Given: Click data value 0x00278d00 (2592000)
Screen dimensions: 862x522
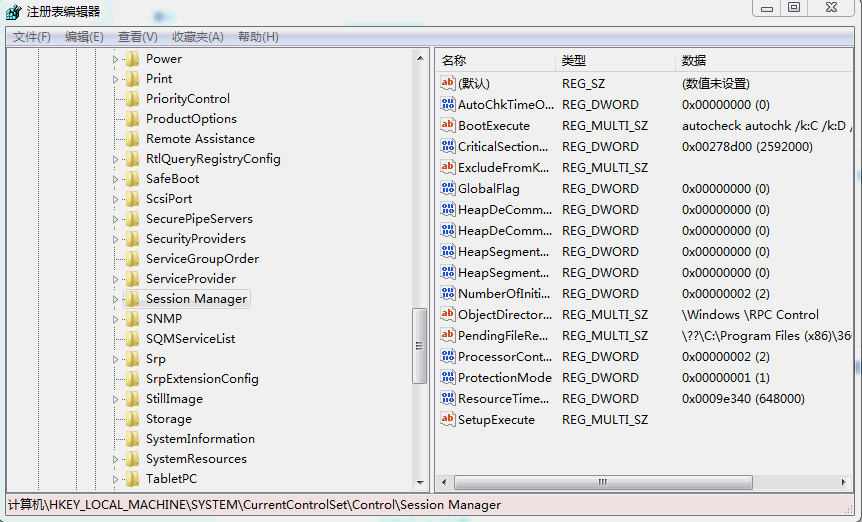Looking at the screenshot, I should pyautogui.click(x=747, y=147).
